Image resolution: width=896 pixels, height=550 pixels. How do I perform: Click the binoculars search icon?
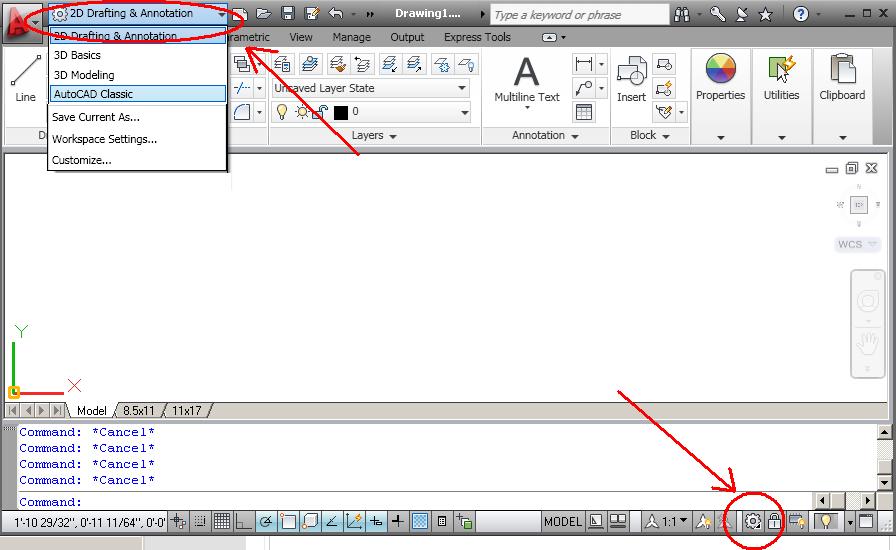click(682, 14)
